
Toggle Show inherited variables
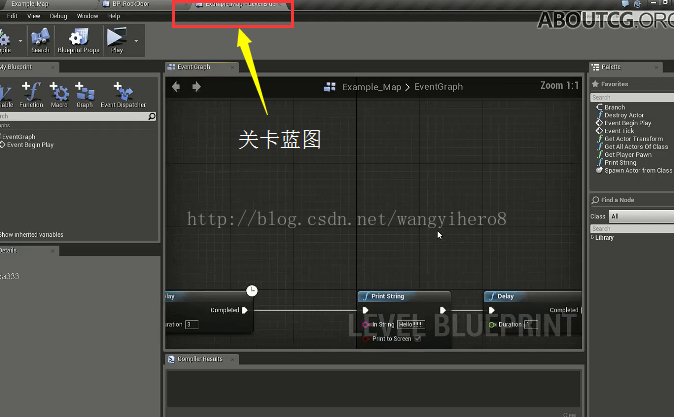coord(31,235)
